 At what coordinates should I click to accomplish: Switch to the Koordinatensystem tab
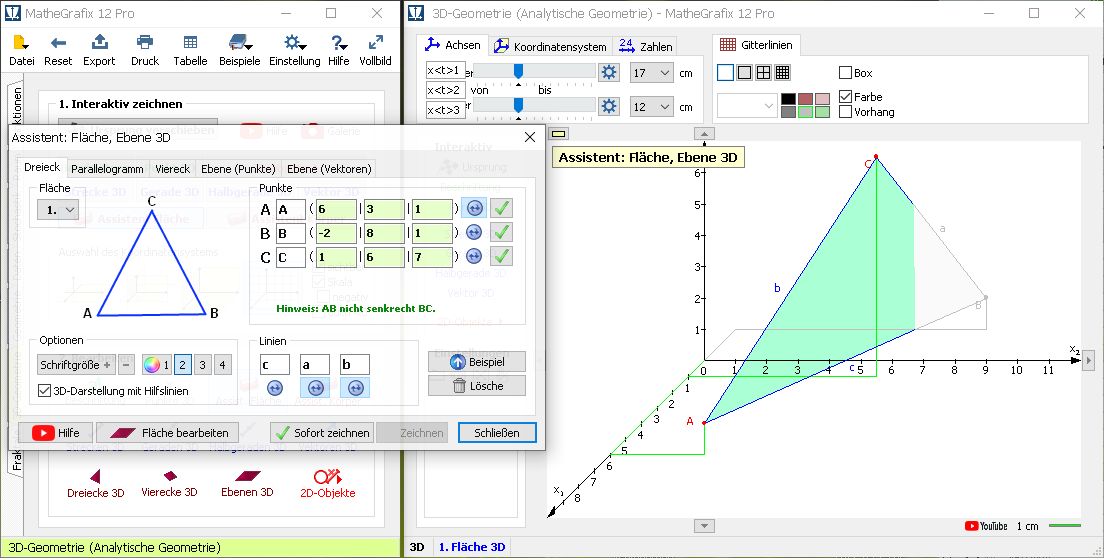[551, 46]
